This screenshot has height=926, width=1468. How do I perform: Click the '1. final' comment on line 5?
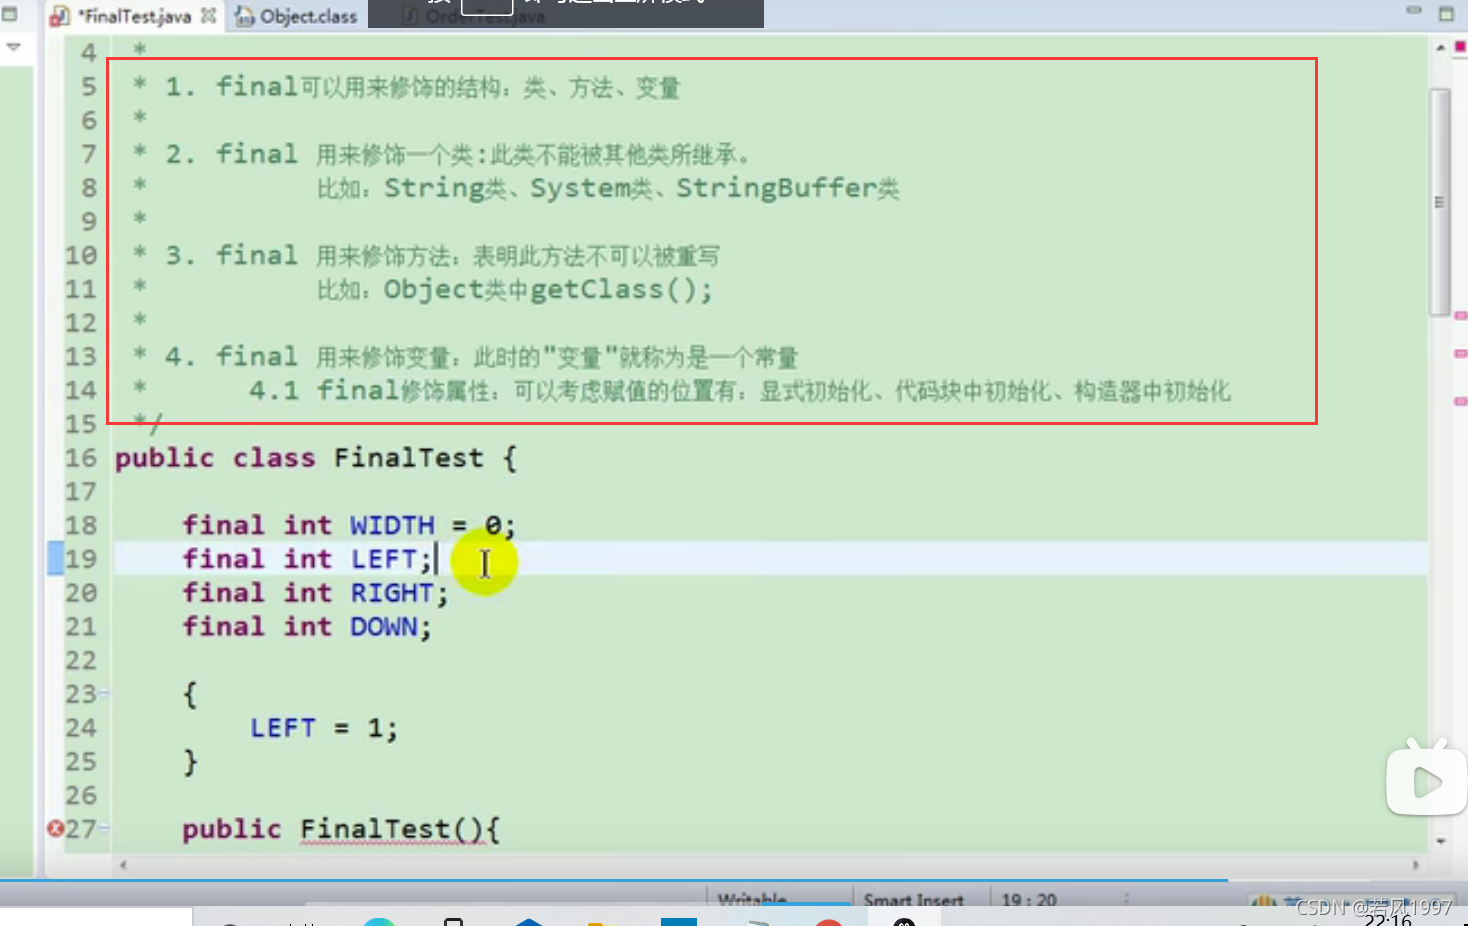tap(232, 87)
